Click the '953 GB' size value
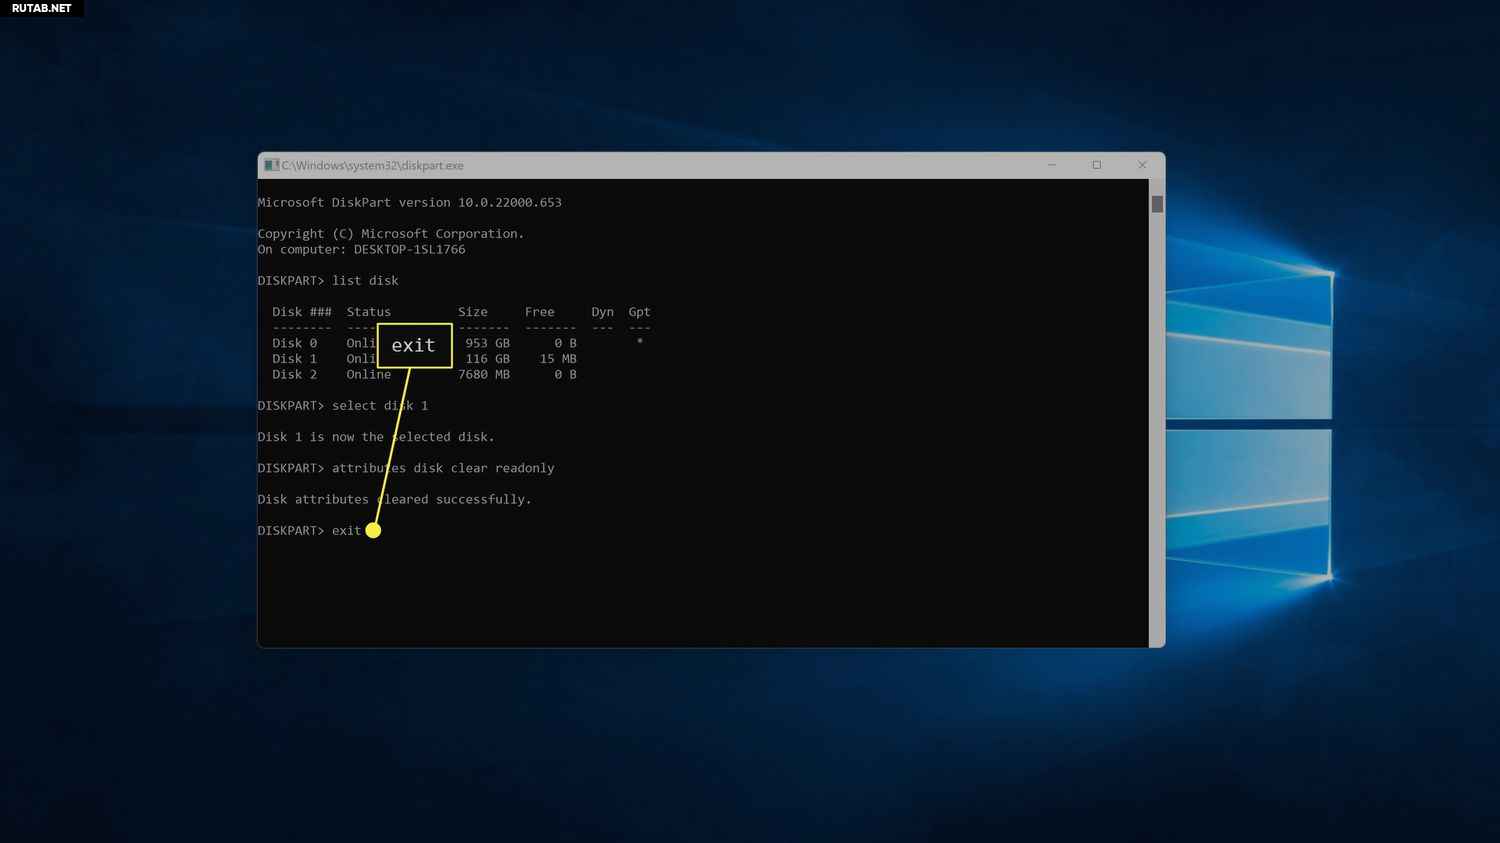Image resolution: width=1500 pixels, height=843 pixels. (x=487, y=342)
